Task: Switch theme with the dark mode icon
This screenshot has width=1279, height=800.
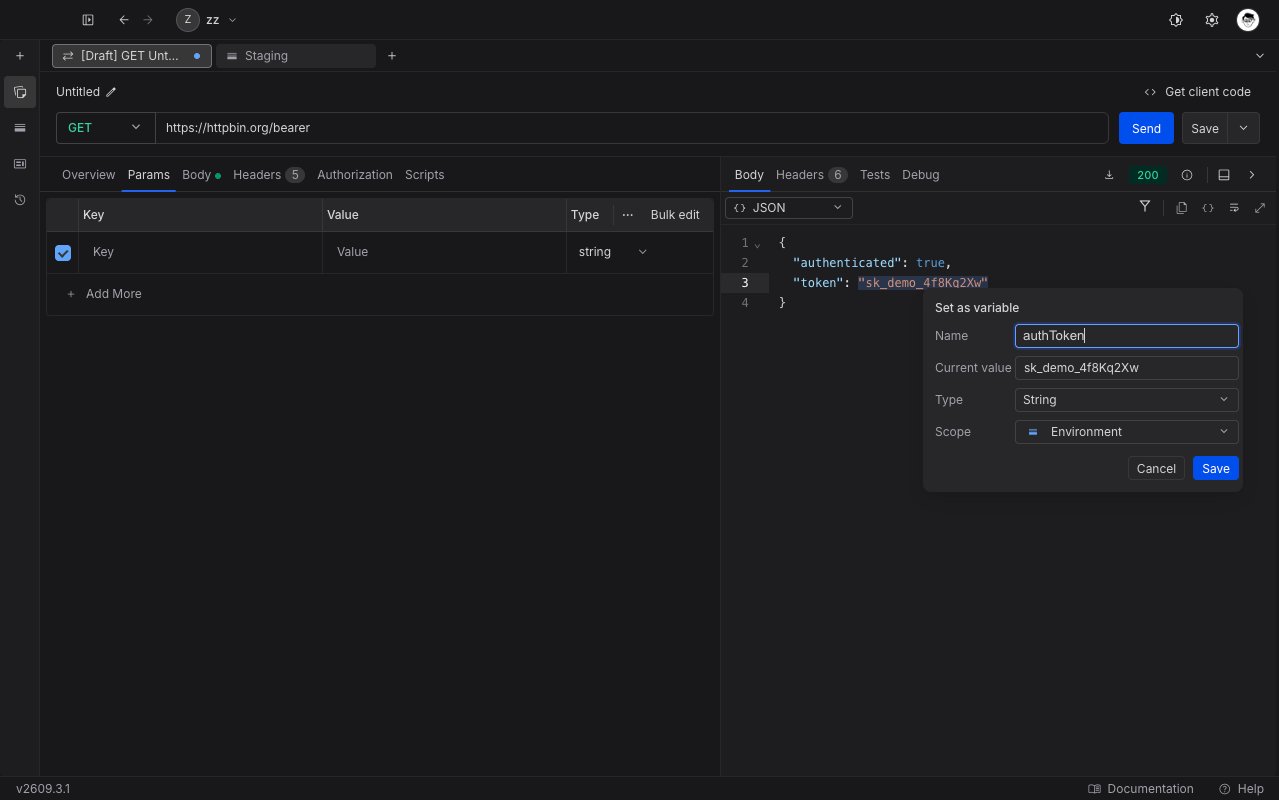Action: coord(1176,20)
